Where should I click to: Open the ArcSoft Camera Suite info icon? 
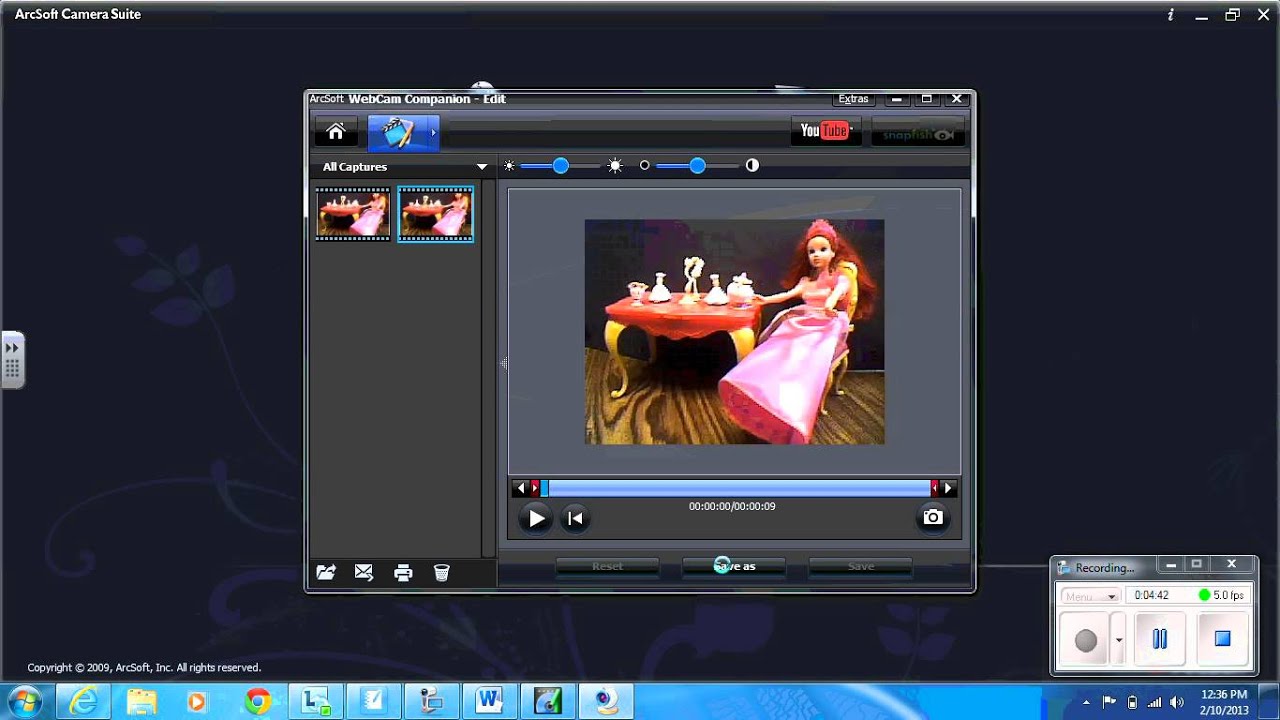pyautogui.click(x=1171, y=15)
